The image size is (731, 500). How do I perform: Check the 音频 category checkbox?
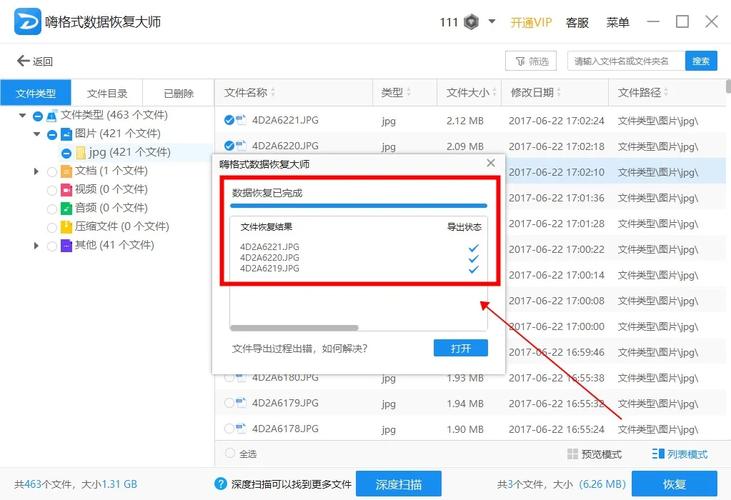coord(52,209)
